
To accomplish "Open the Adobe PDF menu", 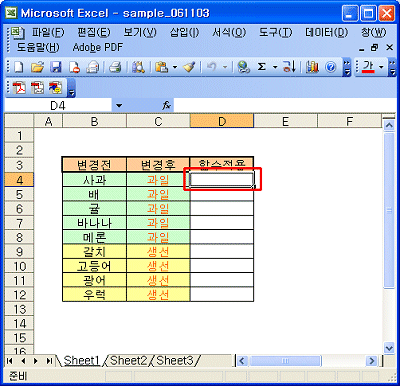I will pos(98,47).
